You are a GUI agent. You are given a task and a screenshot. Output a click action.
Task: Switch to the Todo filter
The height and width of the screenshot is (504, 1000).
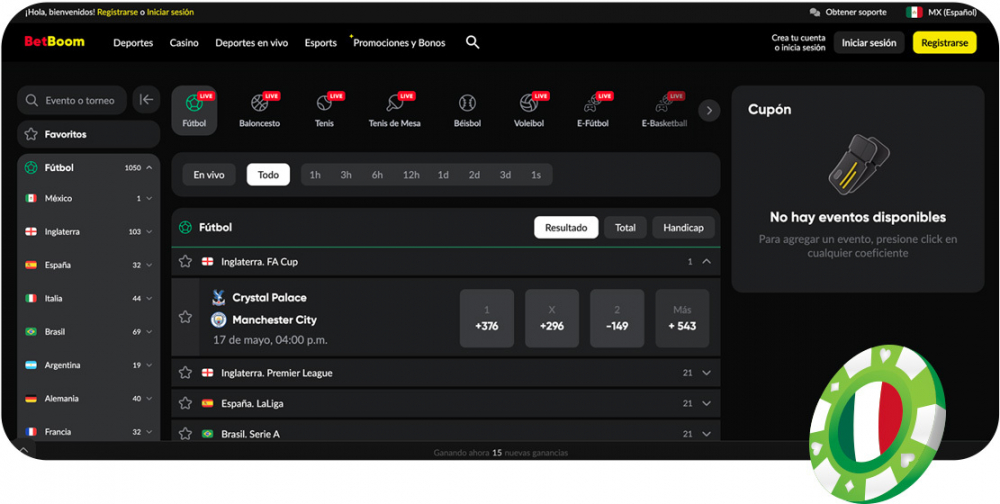268,175
